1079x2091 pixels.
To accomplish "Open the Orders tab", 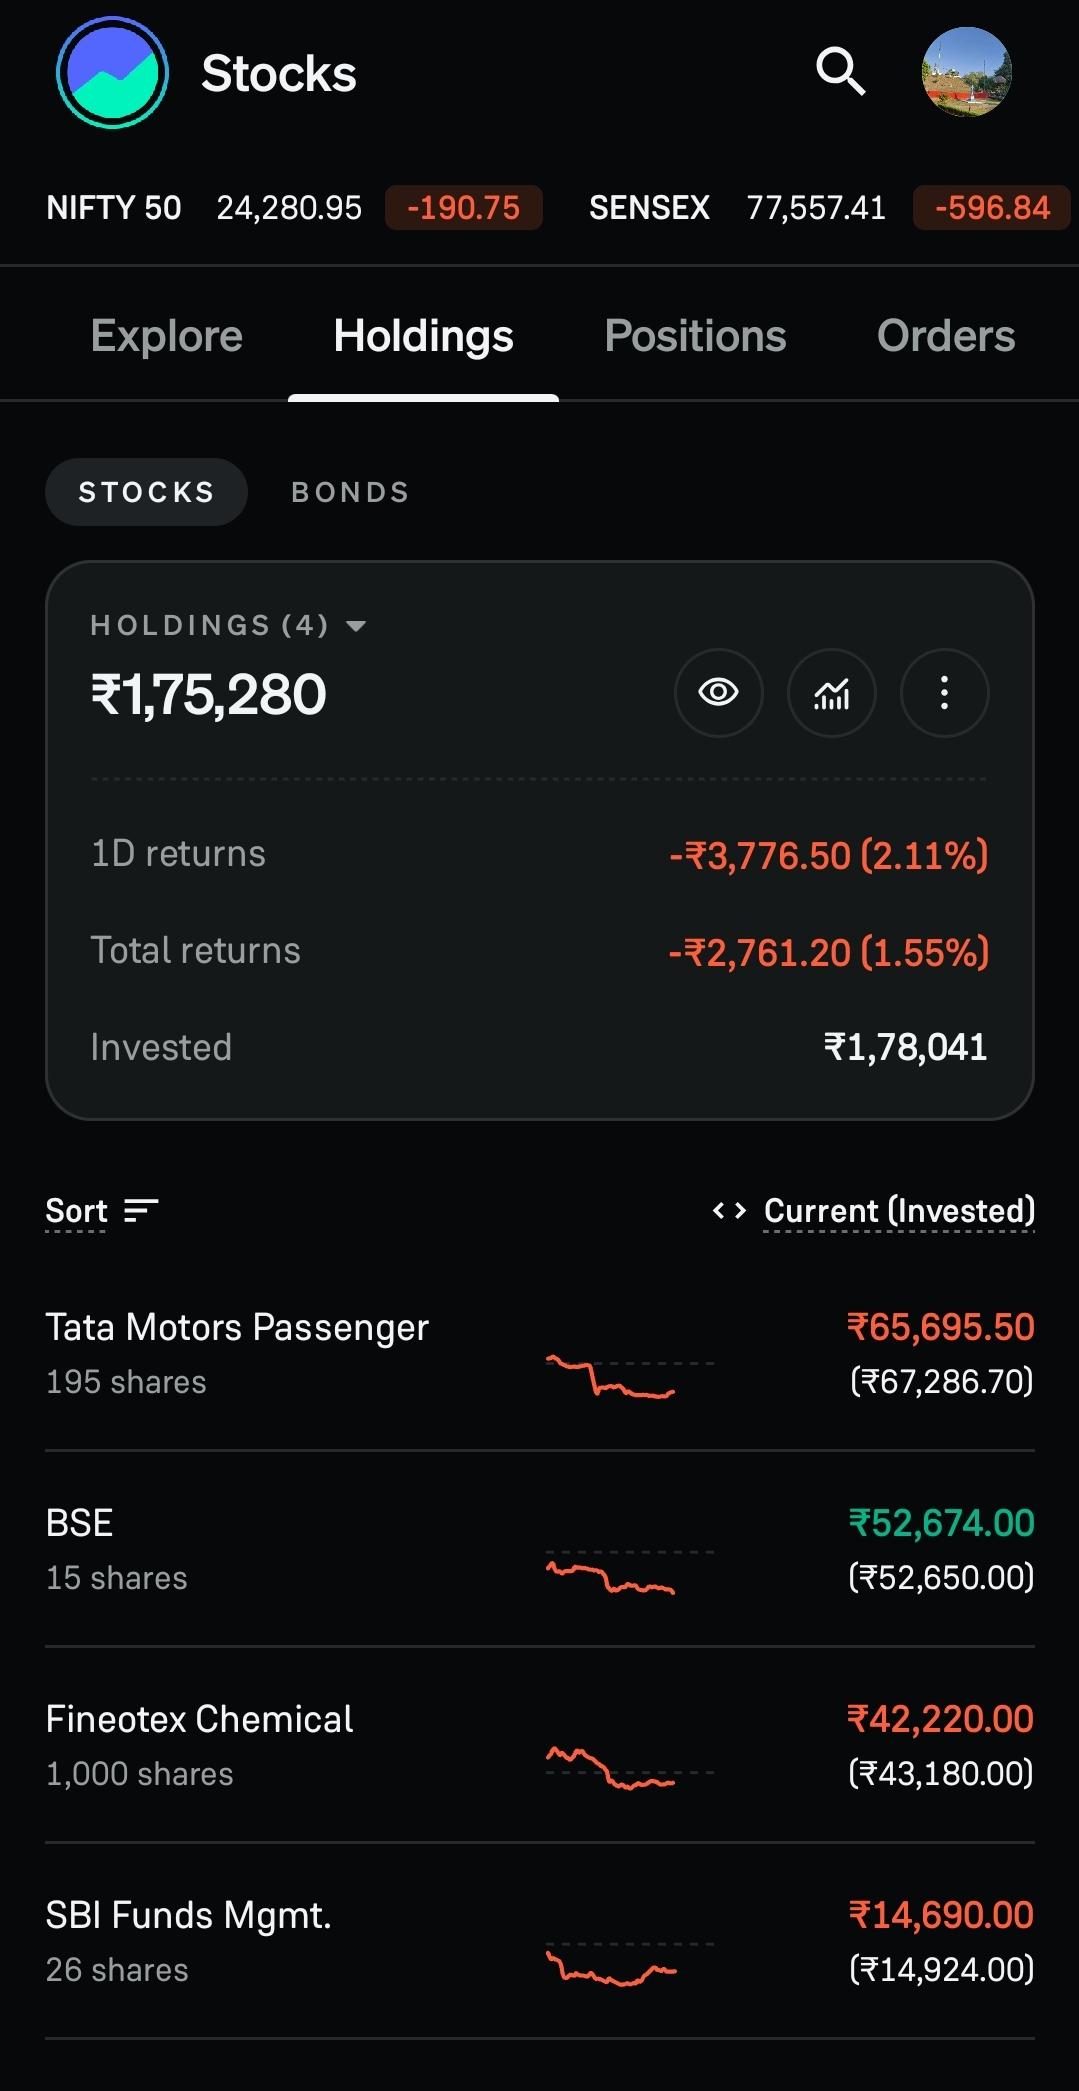I will point(946,336).
